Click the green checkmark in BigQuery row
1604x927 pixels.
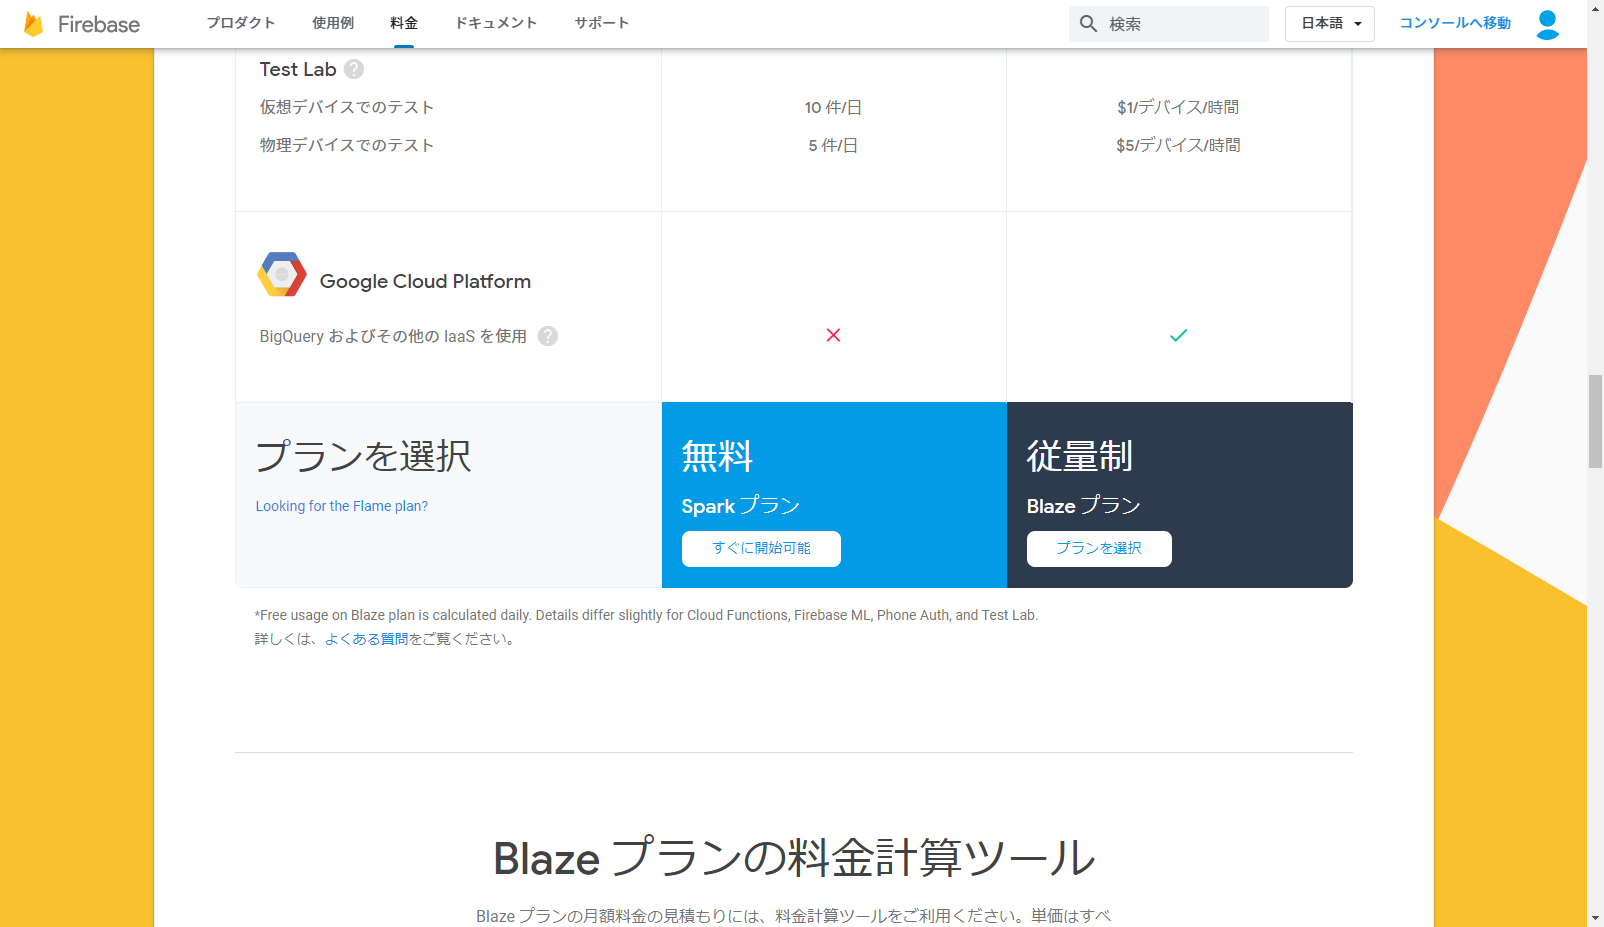(1179, 335)
